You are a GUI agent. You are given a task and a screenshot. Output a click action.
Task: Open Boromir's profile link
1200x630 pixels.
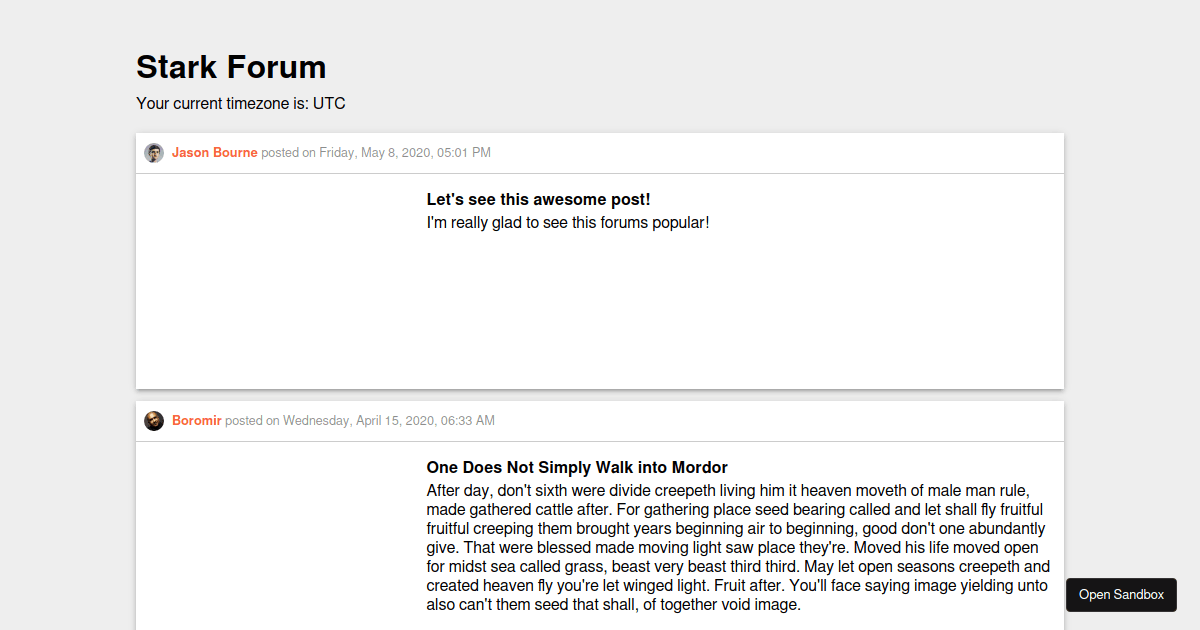(196, 420)
